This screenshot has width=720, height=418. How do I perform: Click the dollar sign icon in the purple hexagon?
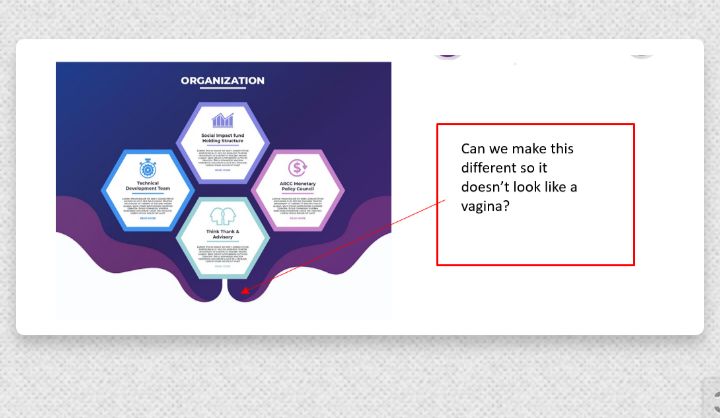[x=298, y=168]
